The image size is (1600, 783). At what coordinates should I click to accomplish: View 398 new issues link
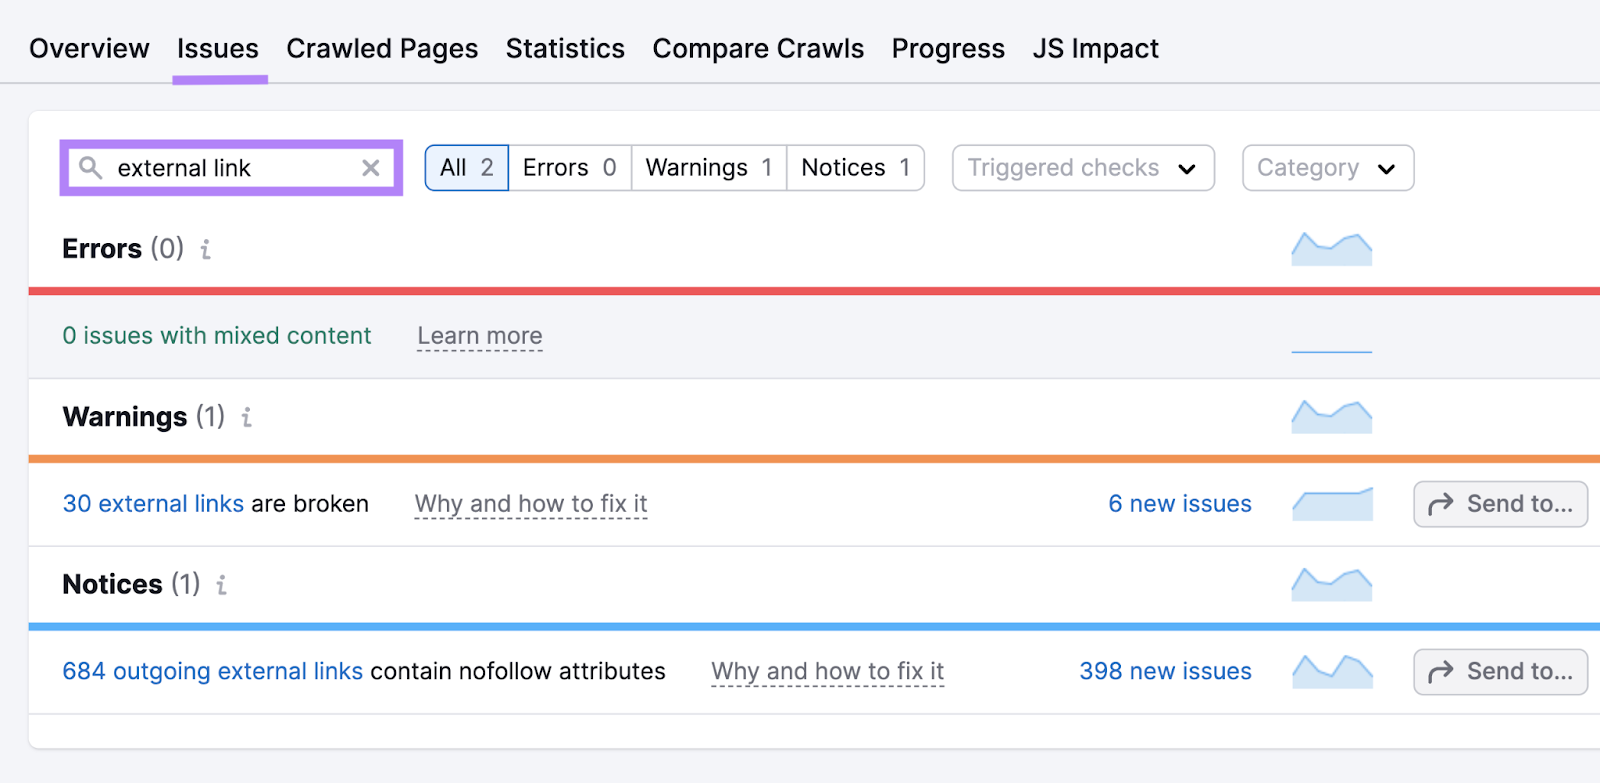[1165, 671]
